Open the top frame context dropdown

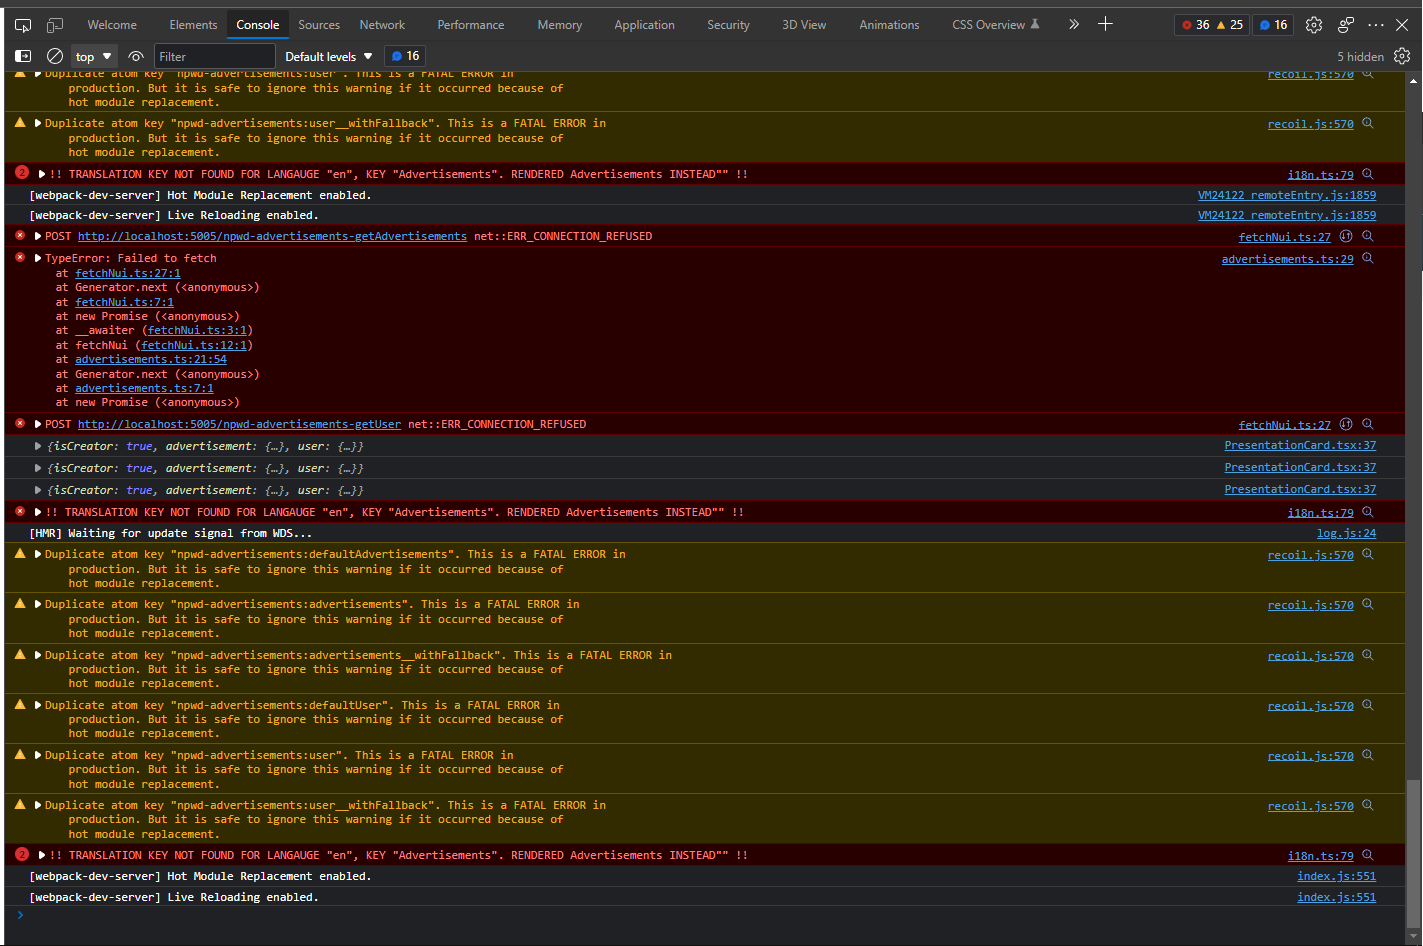click(x=94, y=56)
